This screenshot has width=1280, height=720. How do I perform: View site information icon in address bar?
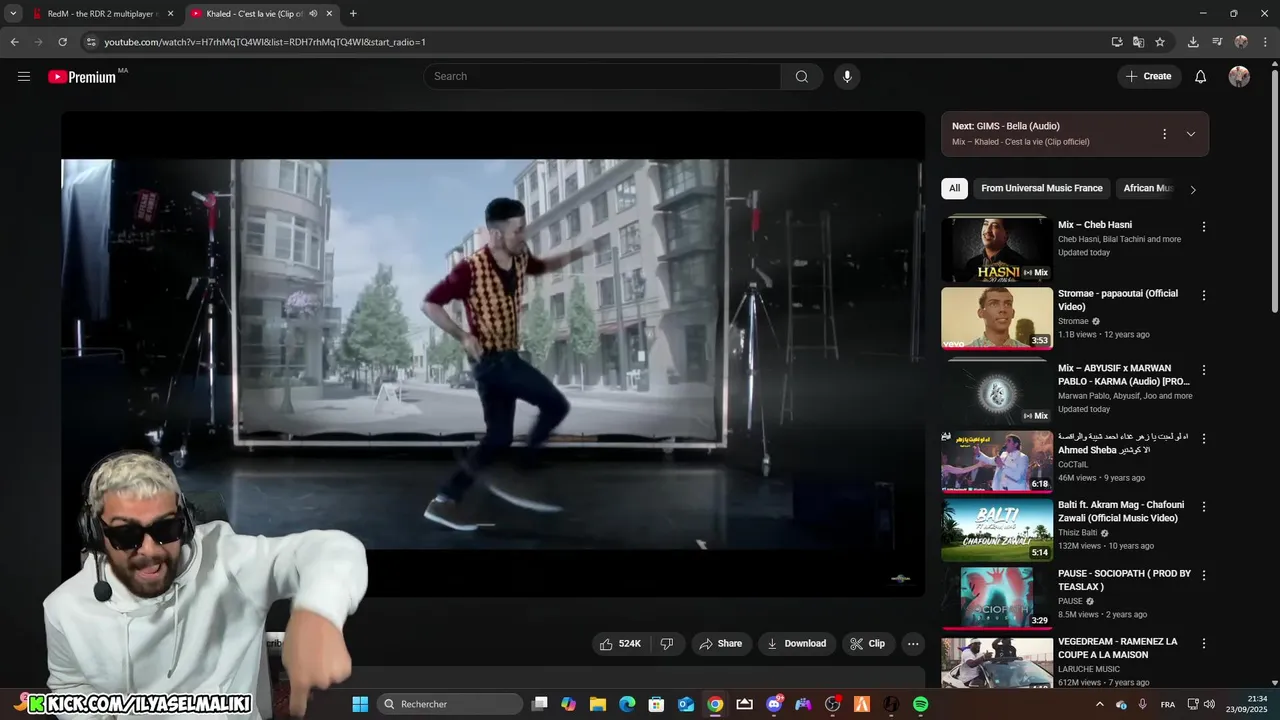[x=91, y=42]
